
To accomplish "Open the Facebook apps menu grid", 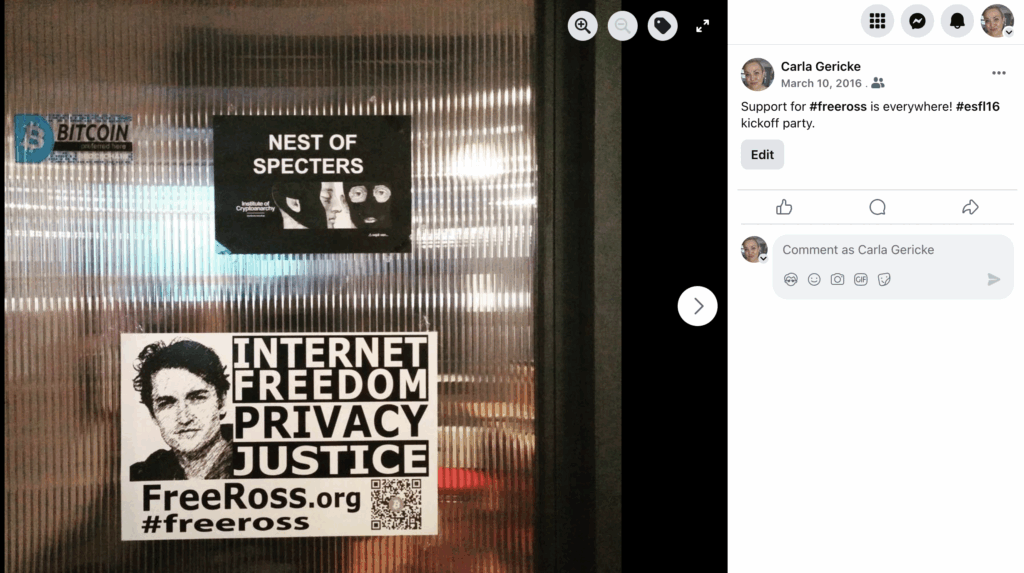I will click(x=877, y=21).
